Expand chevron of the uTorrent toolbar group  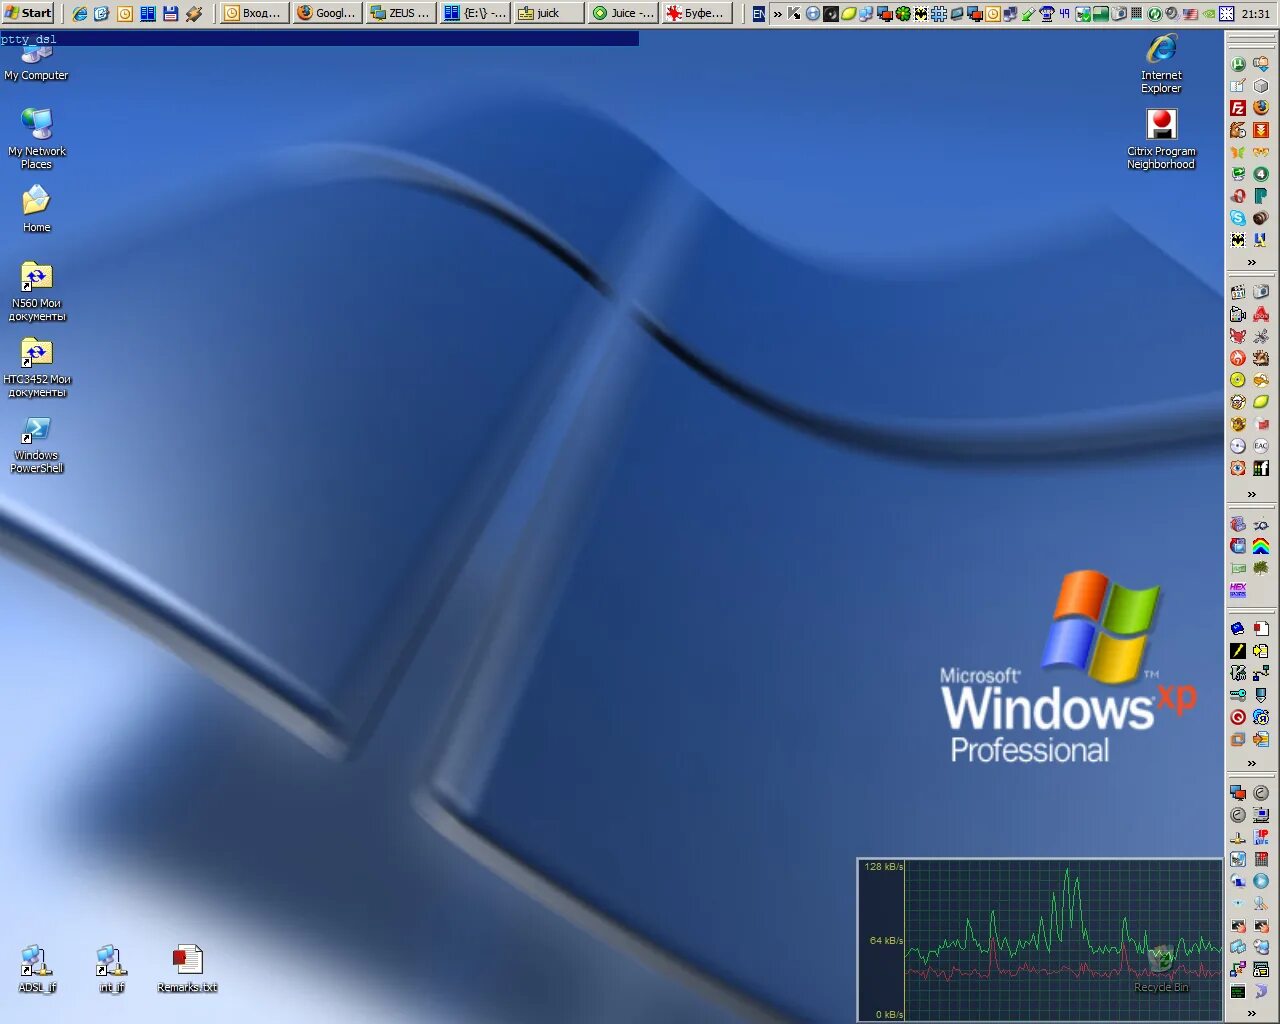pyautogui.click(x=1251, y=262)
